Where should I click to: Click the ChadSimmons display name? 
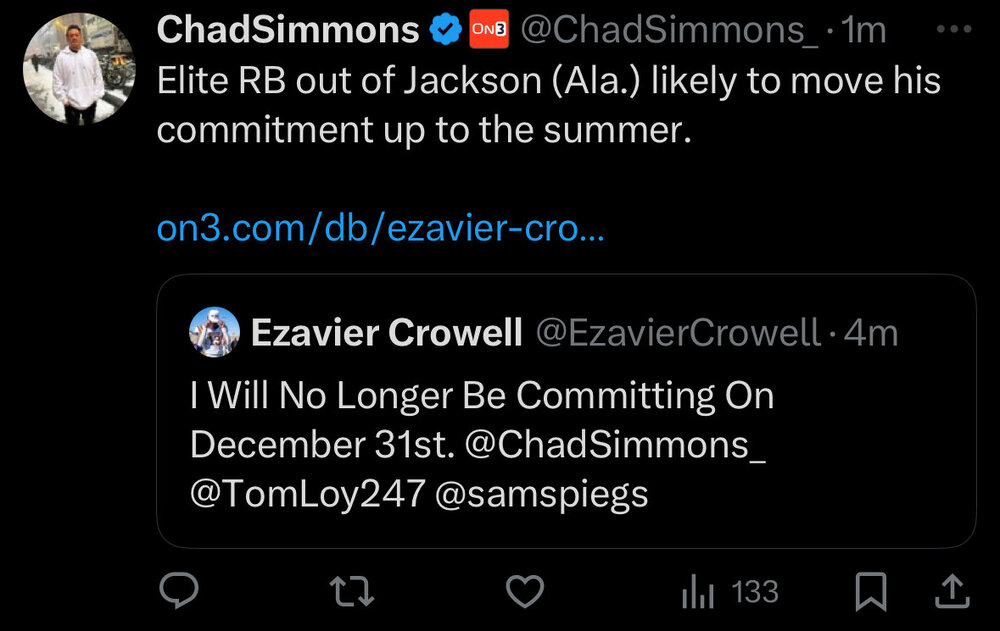point(287,31)
